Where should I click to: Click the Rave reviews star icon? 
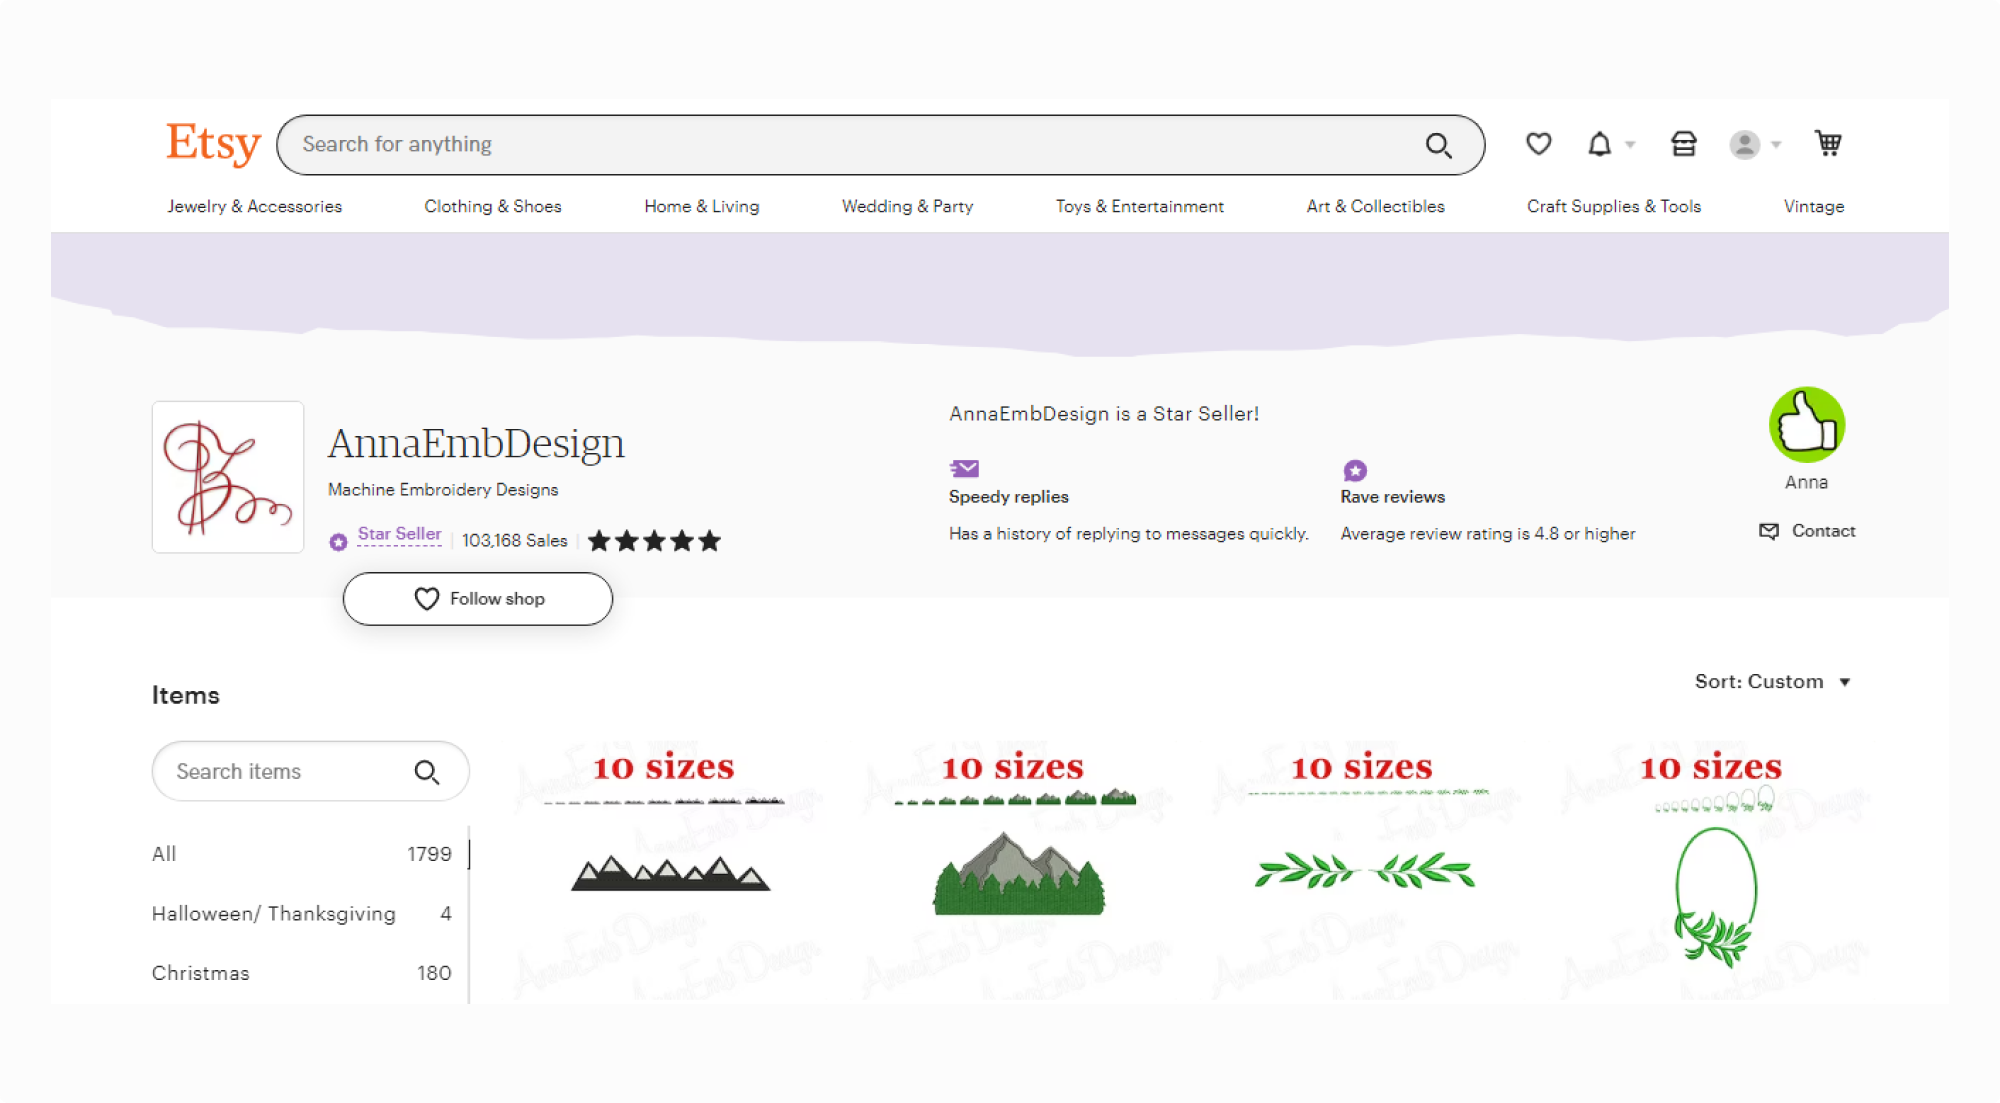1355,470
